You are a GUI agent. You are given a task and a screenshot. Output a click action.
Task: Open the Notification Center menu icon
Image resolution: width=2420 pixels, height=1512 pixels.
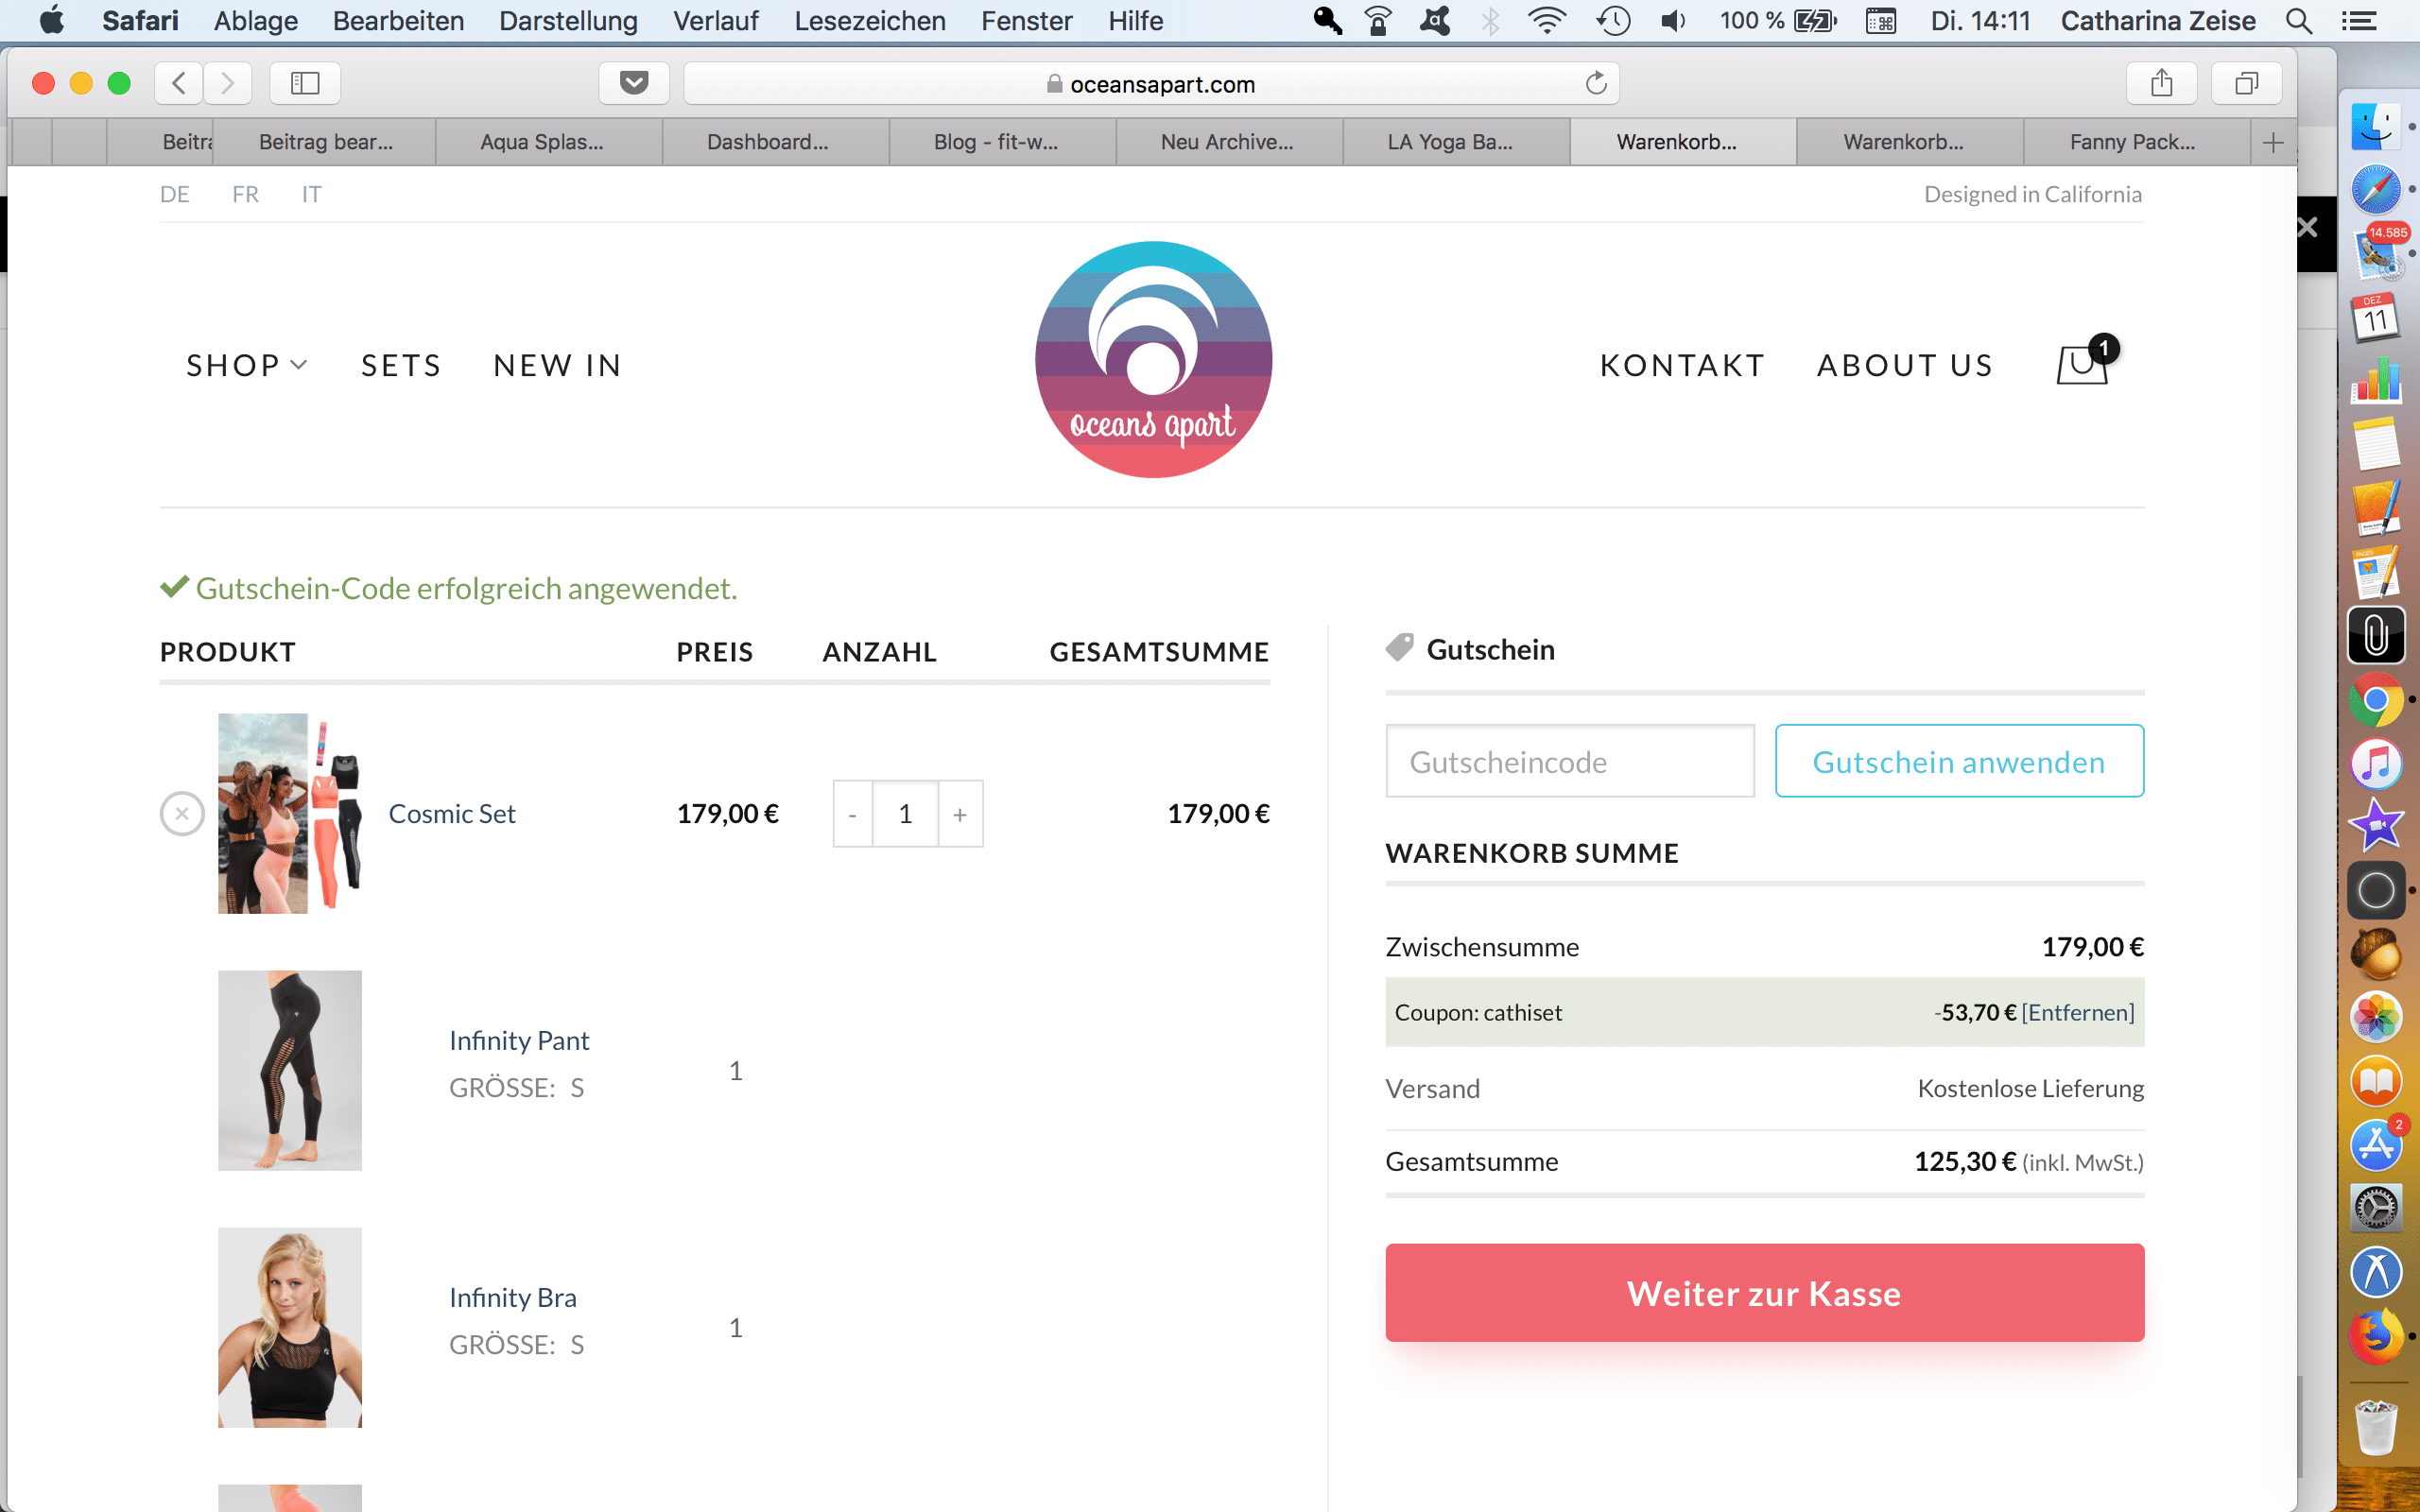point(2359,21)
